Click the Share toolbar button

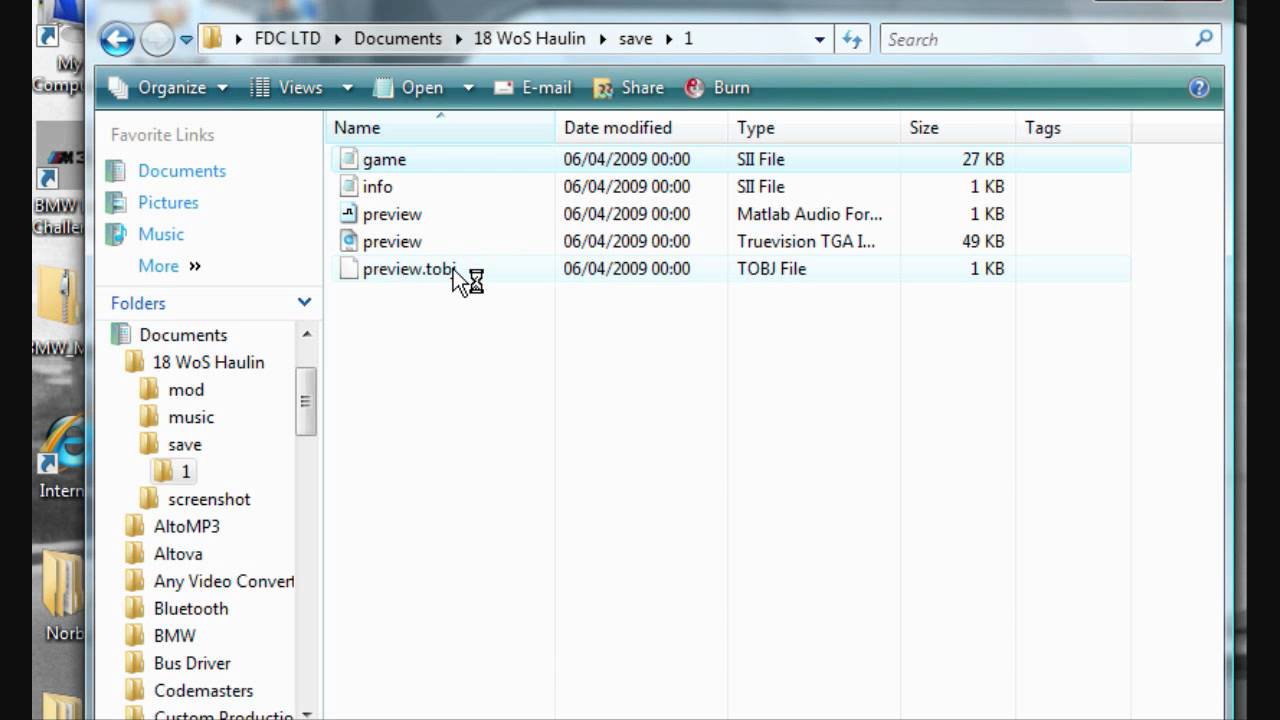click(629, 88)
